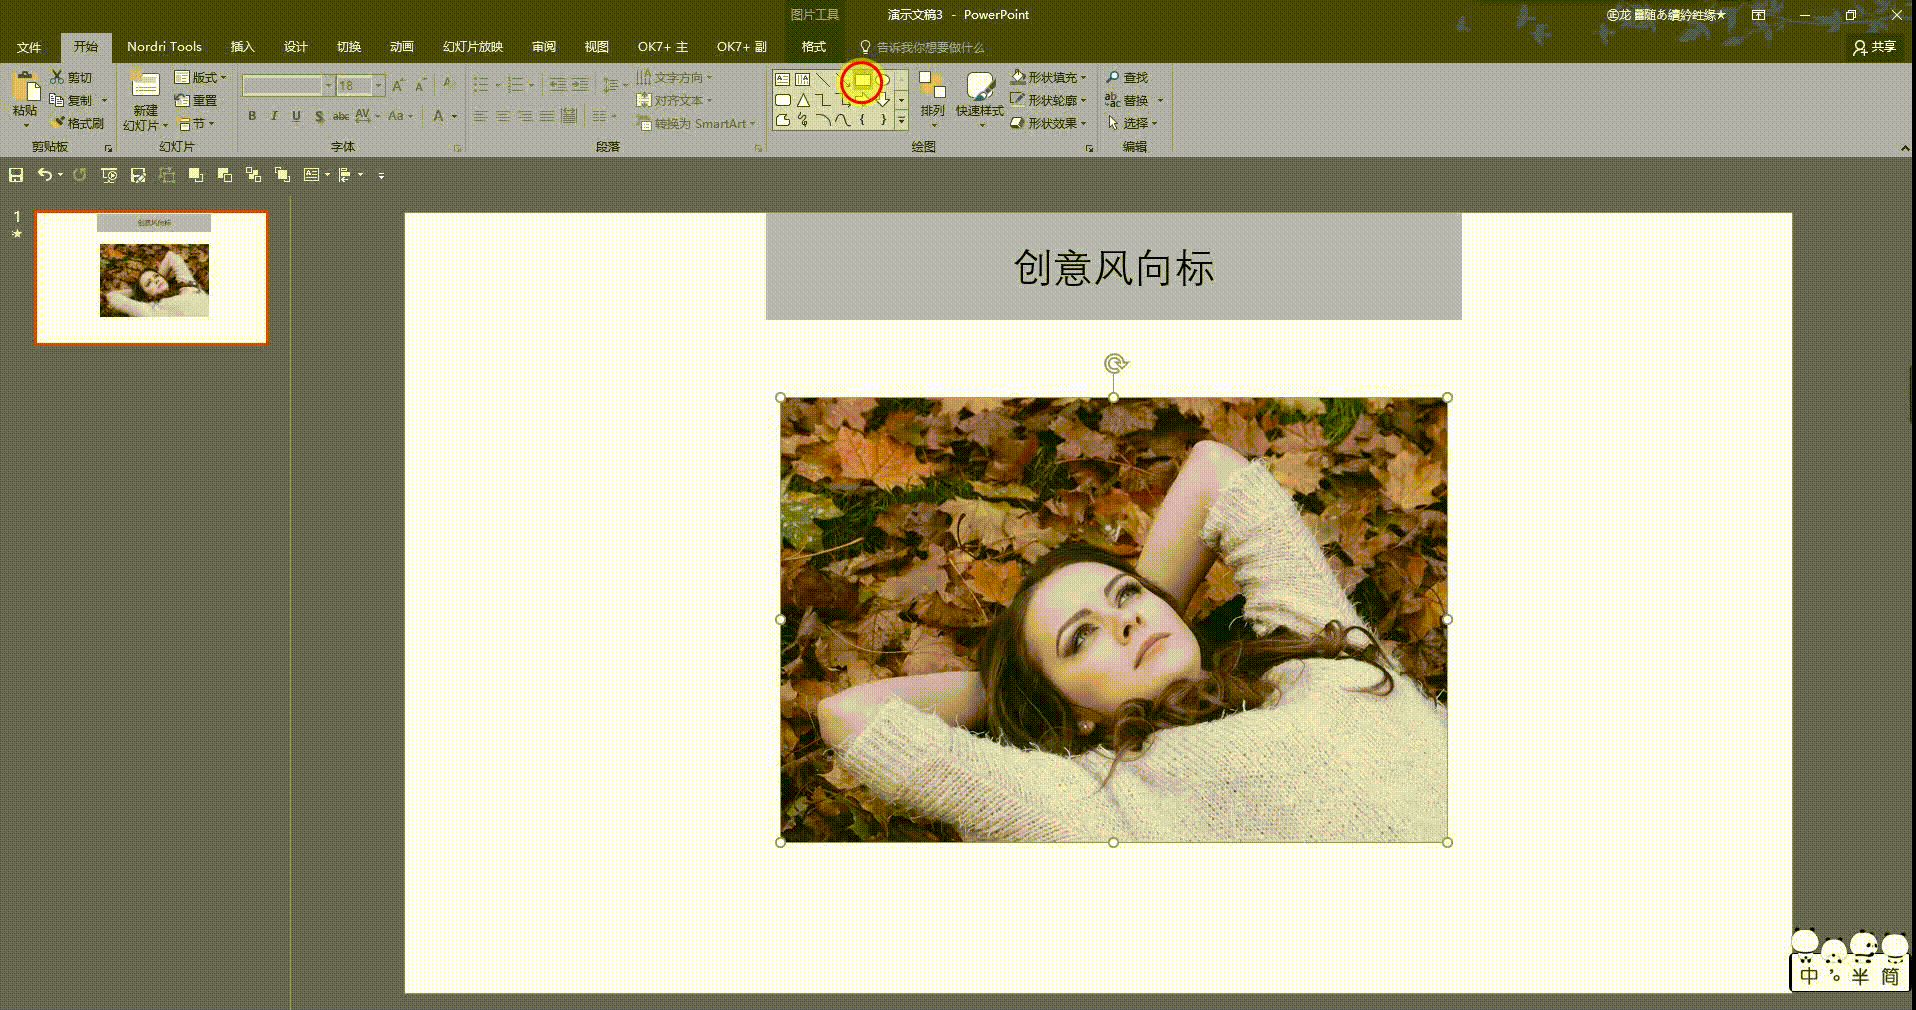Switch to picture Format (格式) tab
The height and width of the screenshot is (1010, 1916).
814,47
